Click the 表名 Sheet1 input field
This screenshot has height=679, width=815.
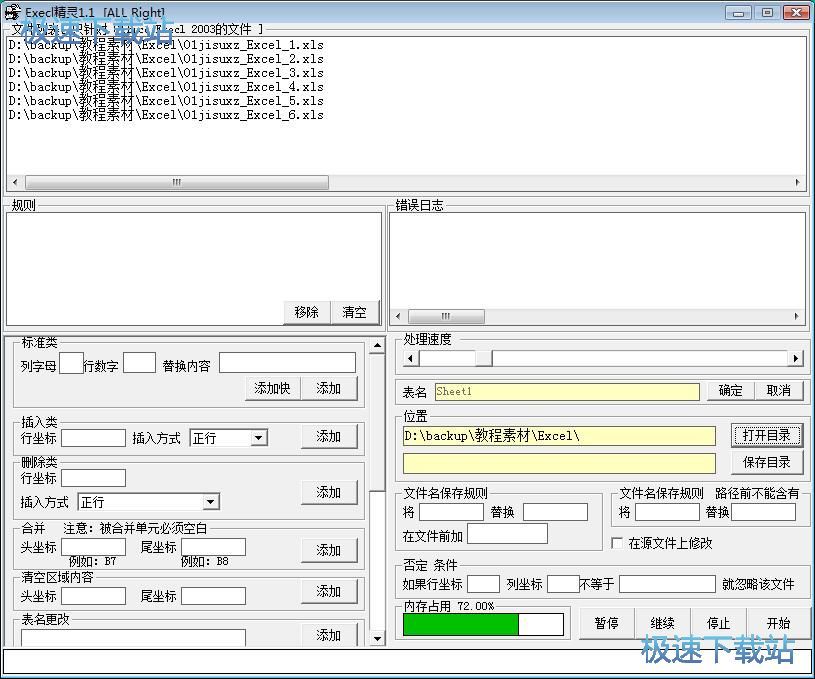coord(566,391)
